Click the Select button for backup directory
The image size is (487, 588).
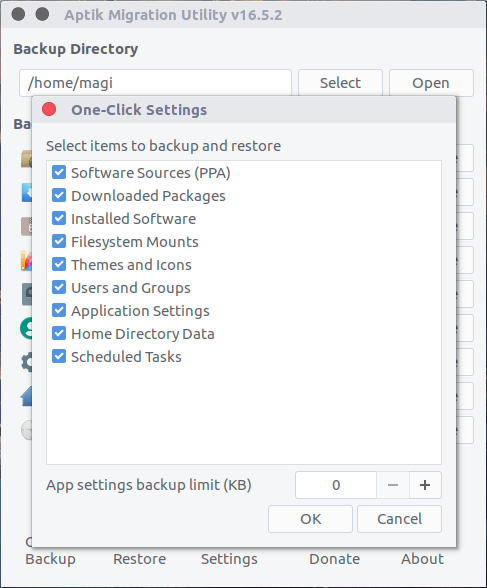click(x=340, y=83)
